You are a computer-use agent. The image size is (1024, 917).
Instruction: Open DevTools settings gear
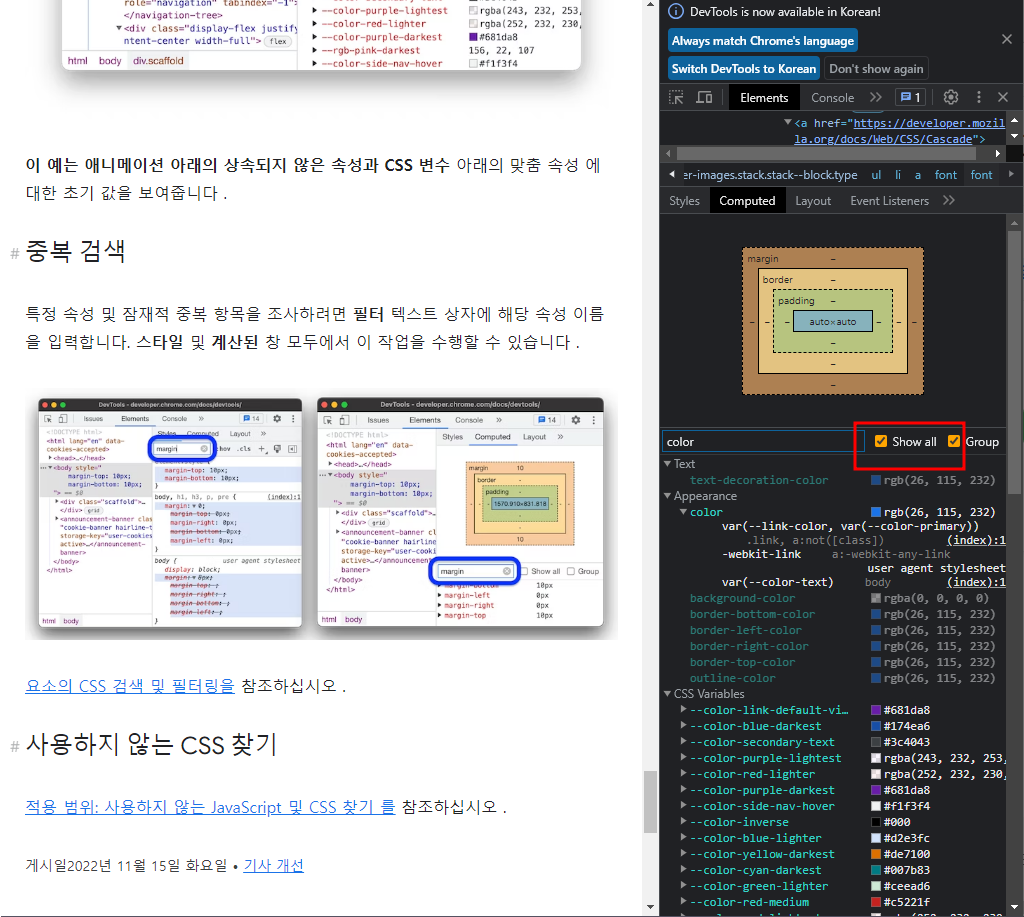tap(951, 97)
